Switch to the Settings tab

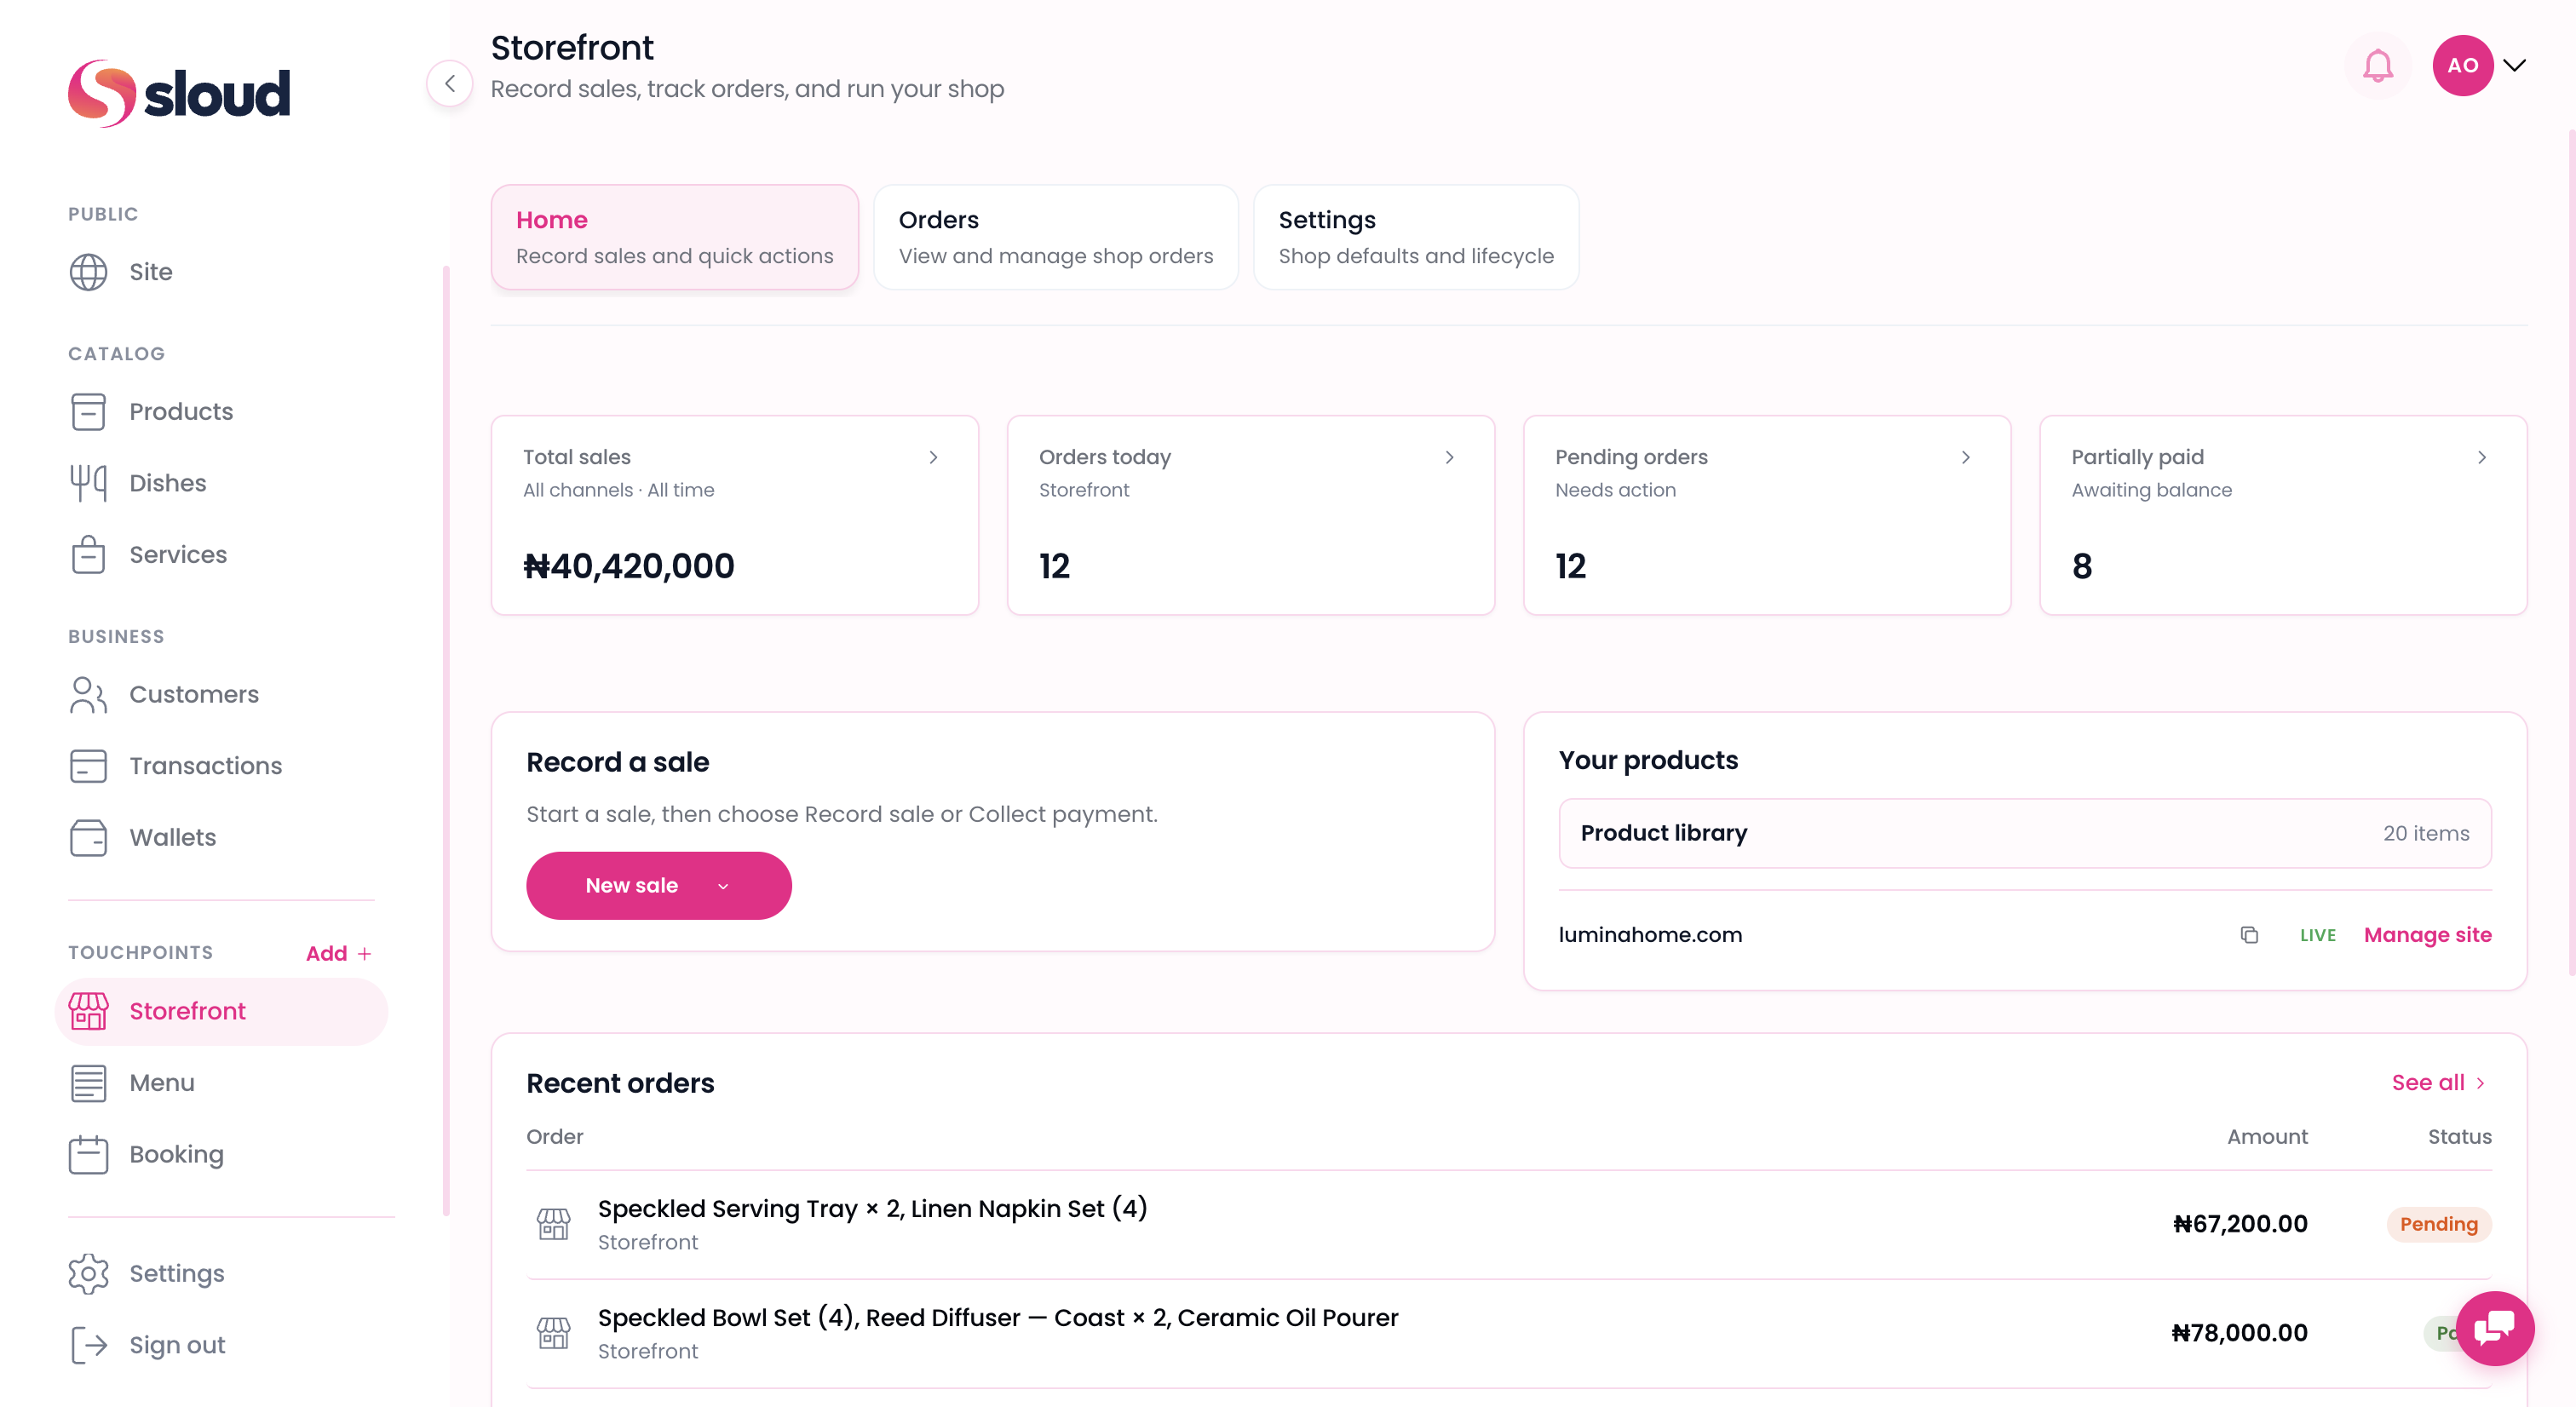pyautogui.click(x=1416, y=237)
